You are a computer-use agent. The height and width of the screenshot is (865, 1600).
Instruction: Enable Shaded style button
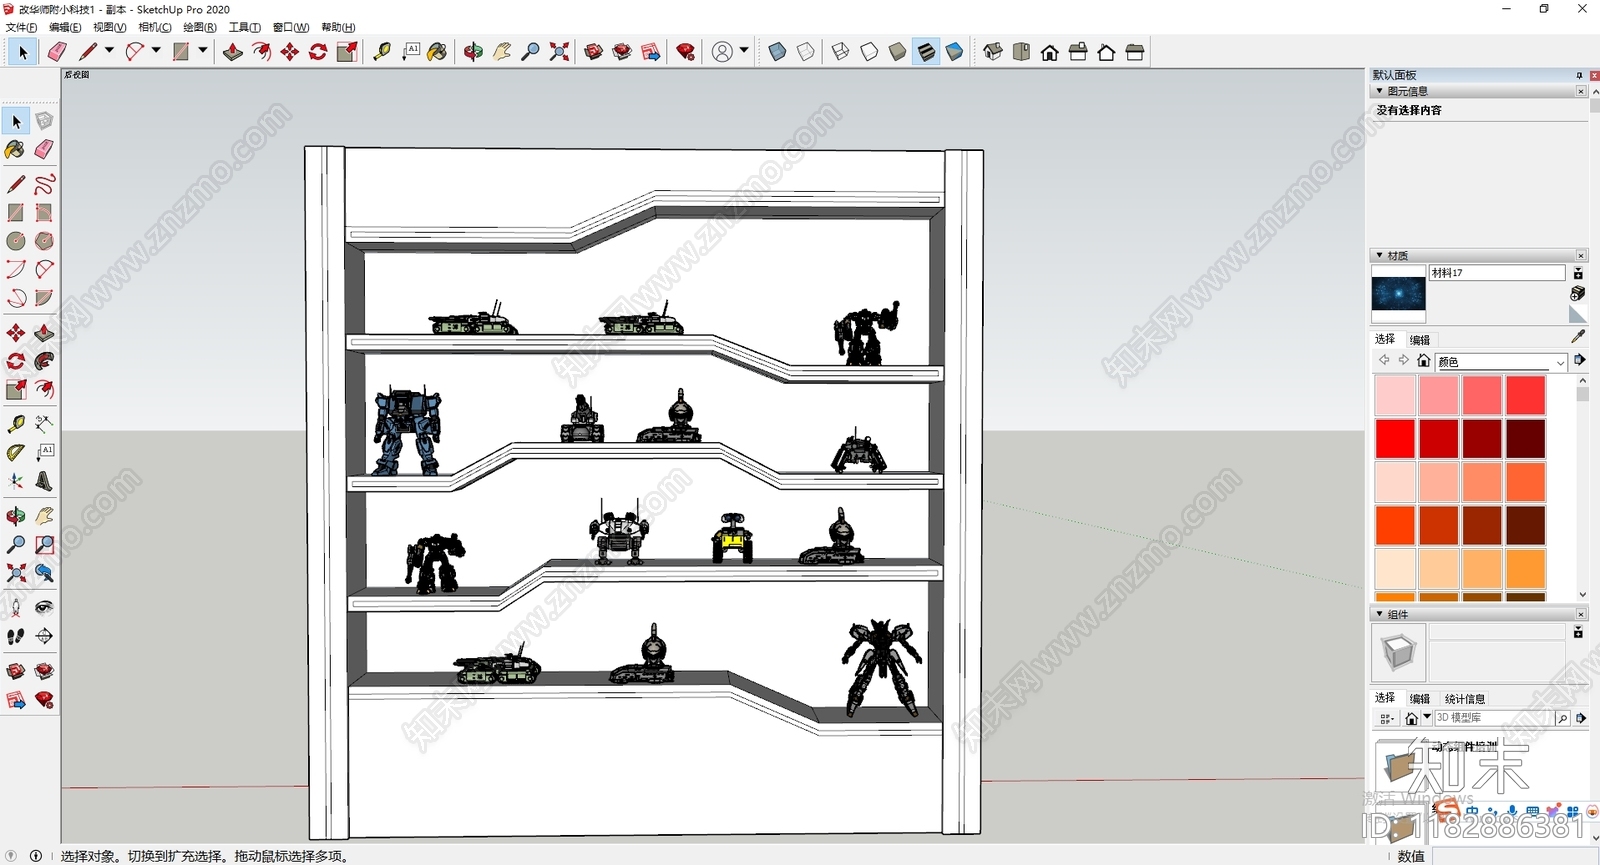pos(898,52)
